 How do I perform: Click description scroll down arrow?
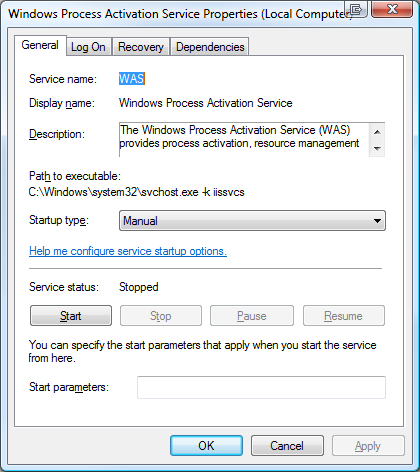tap(377, 149)
